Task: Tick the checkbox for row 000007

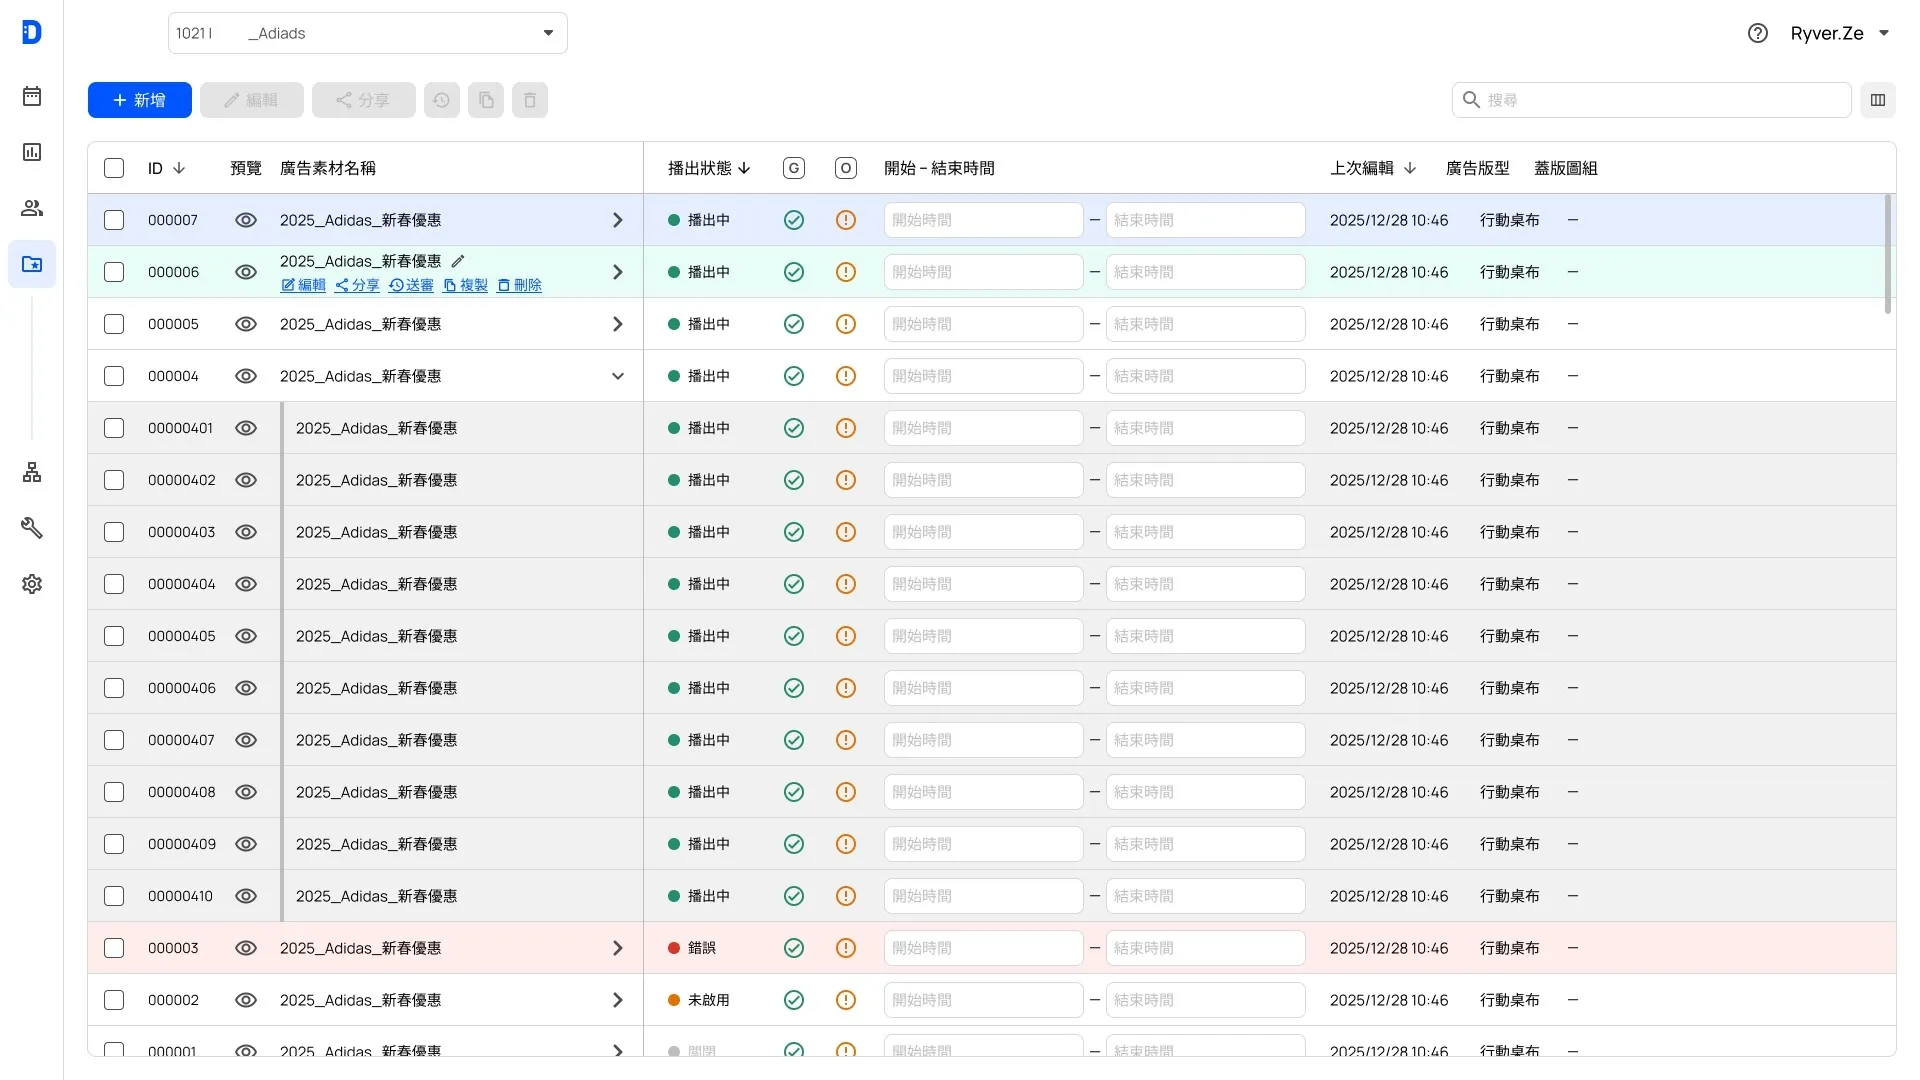Action: click(114, 220)
